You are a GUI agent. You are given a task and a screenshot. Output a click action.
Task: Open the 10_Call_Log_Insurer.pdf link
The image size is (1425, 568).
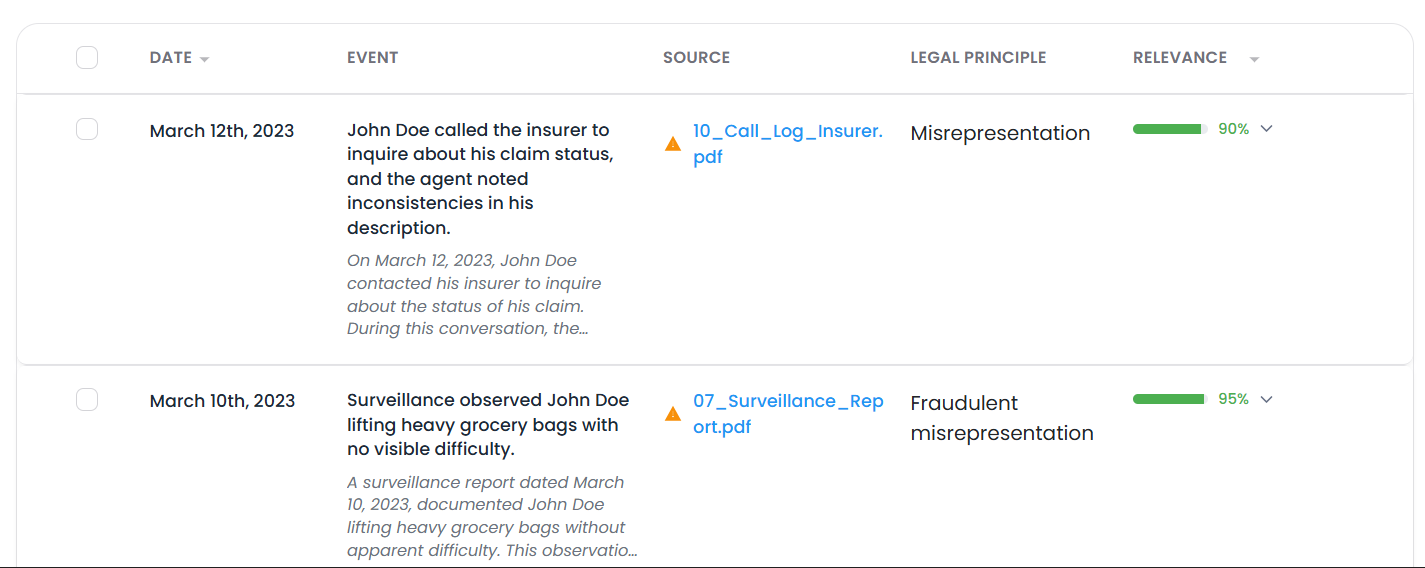tap(787, 144)
